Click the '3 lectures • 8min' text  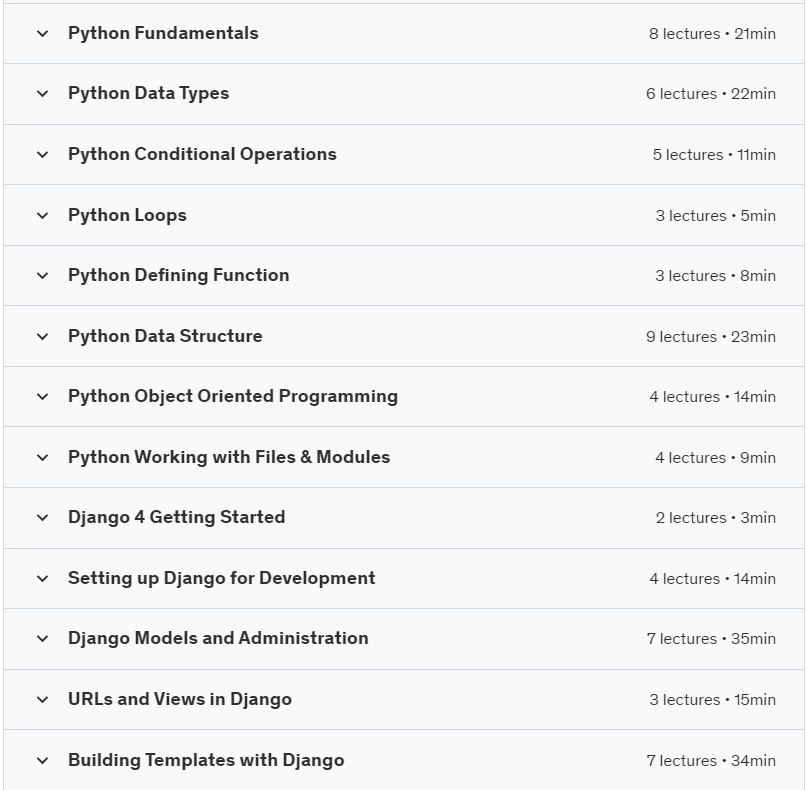[715, 276]
